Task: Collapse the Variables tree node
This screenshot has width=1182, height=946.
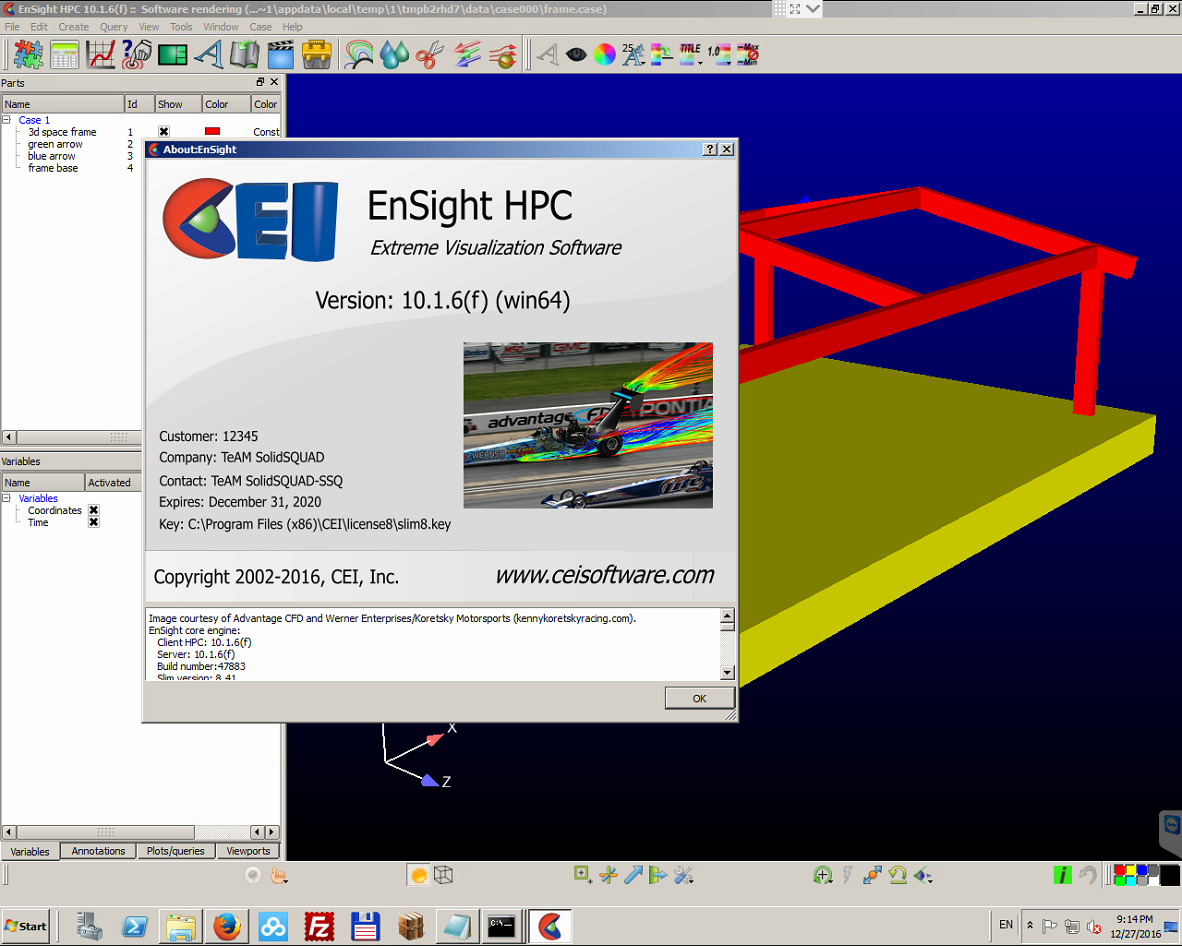Action: coord(6,498)
